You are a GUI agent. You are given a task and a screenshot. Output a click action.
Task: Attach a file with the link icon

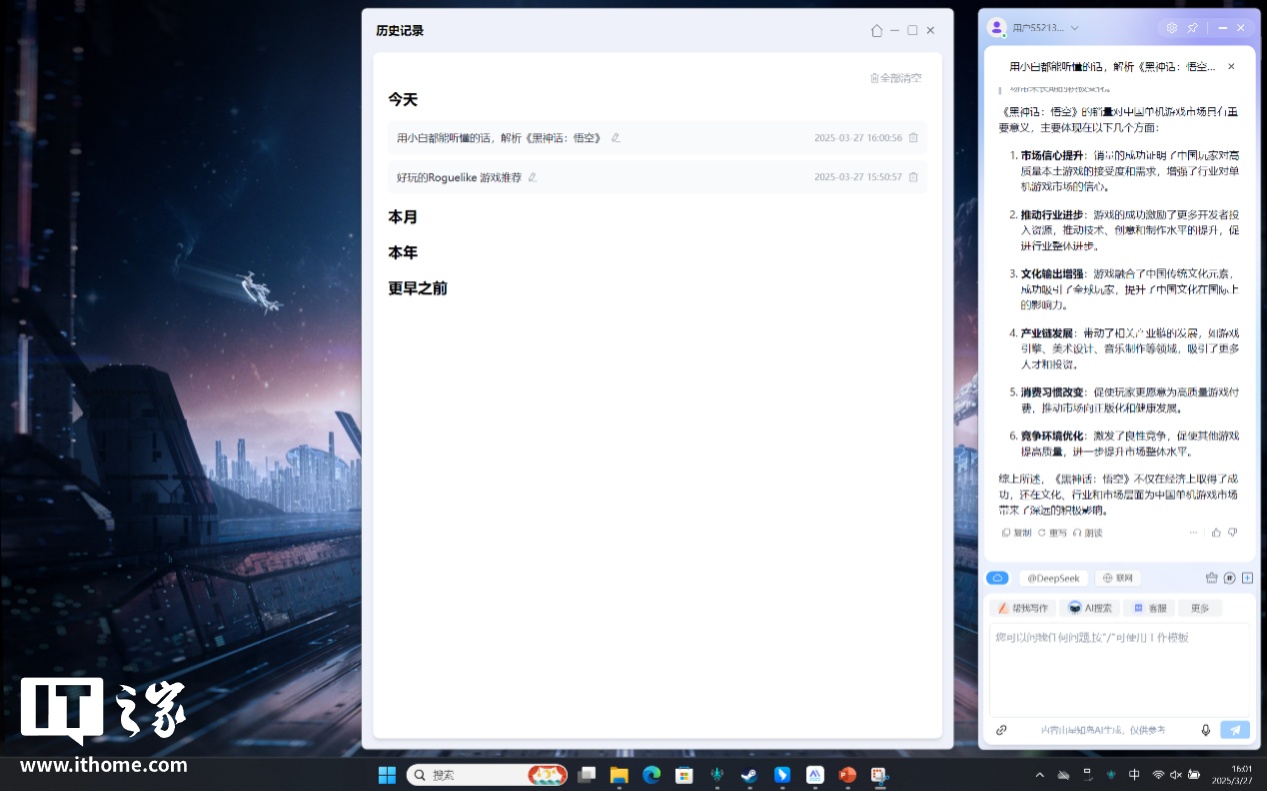(1001, 730)
